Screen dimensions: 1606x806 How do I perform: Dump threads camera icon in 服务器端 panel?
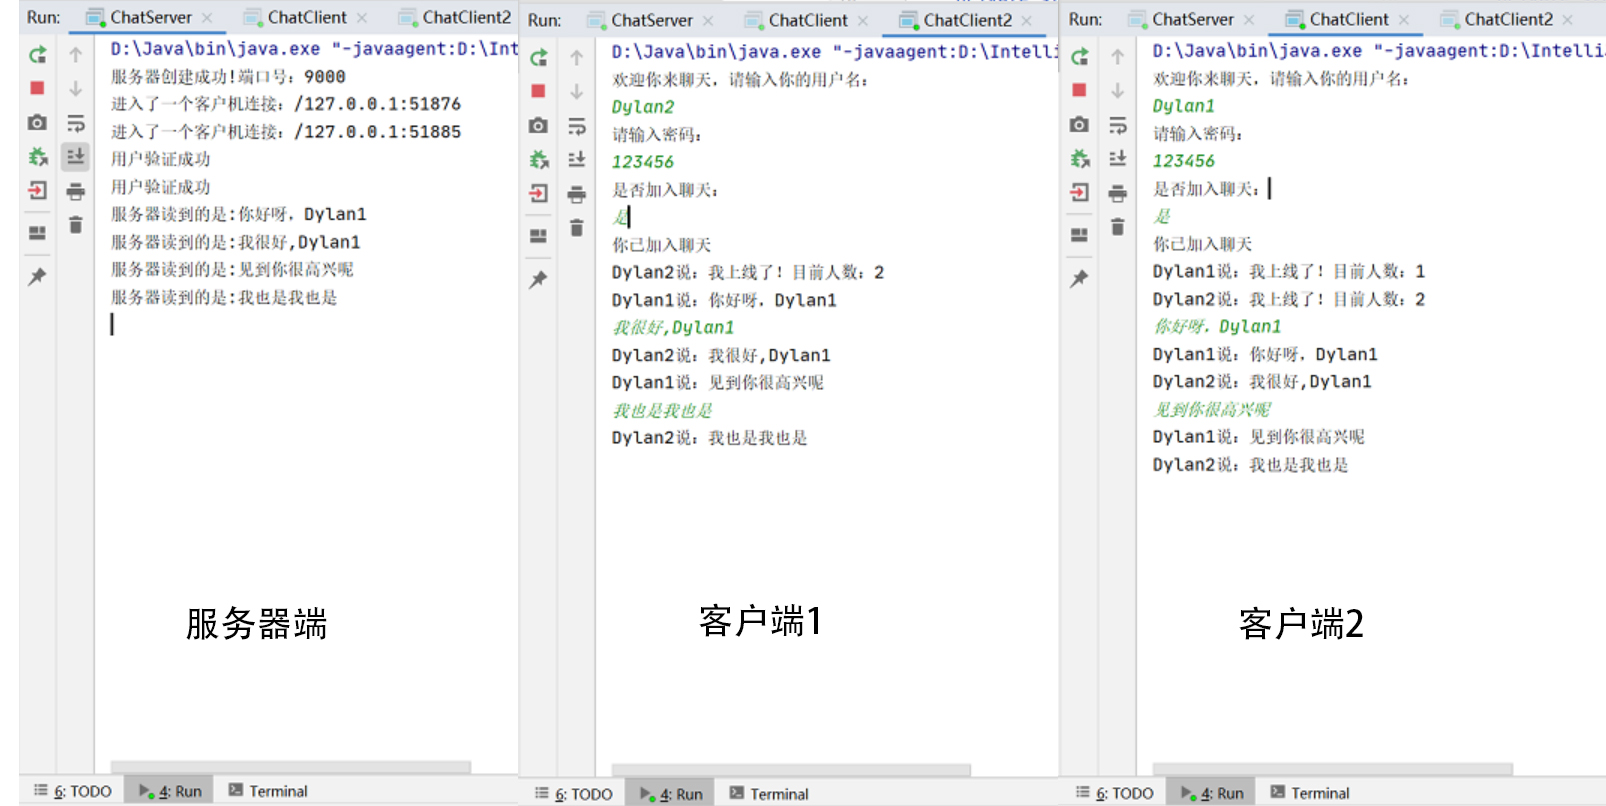(x=37, y=122)
